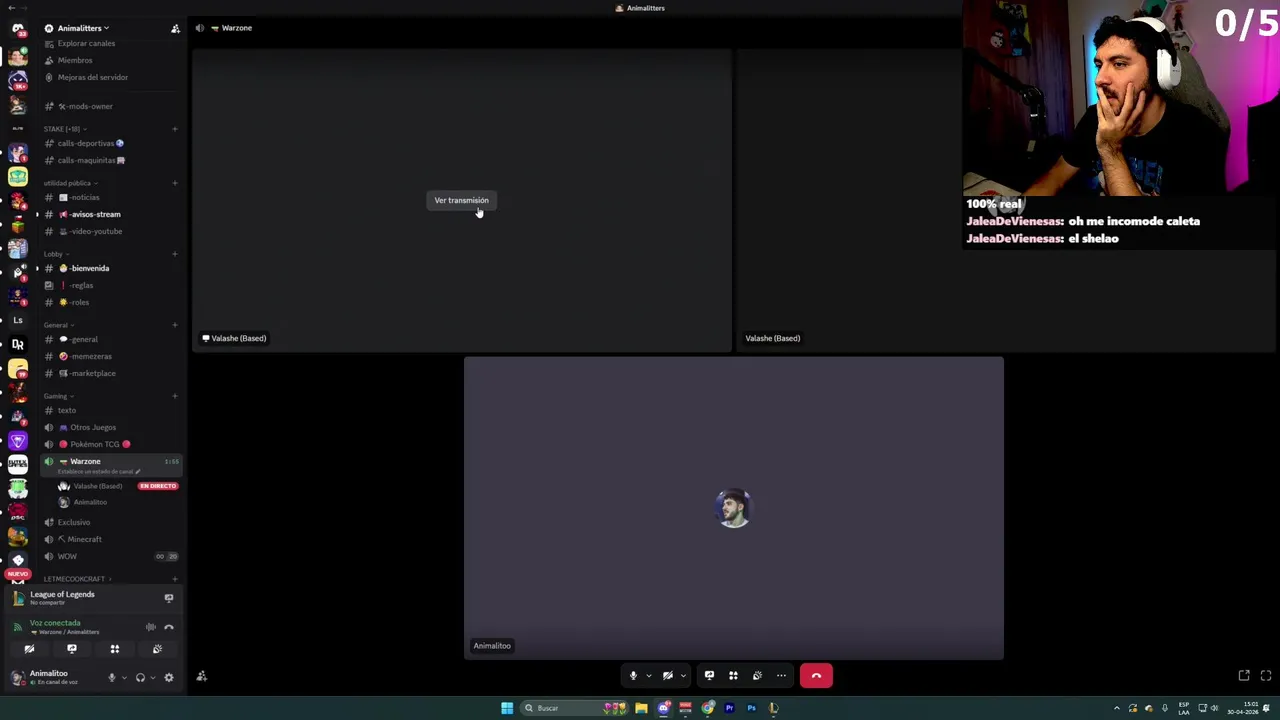This screenshot has width=1280, height=720.
Task: Click Valashe (Based) in Warzone member list
Action: coord(97,486)
